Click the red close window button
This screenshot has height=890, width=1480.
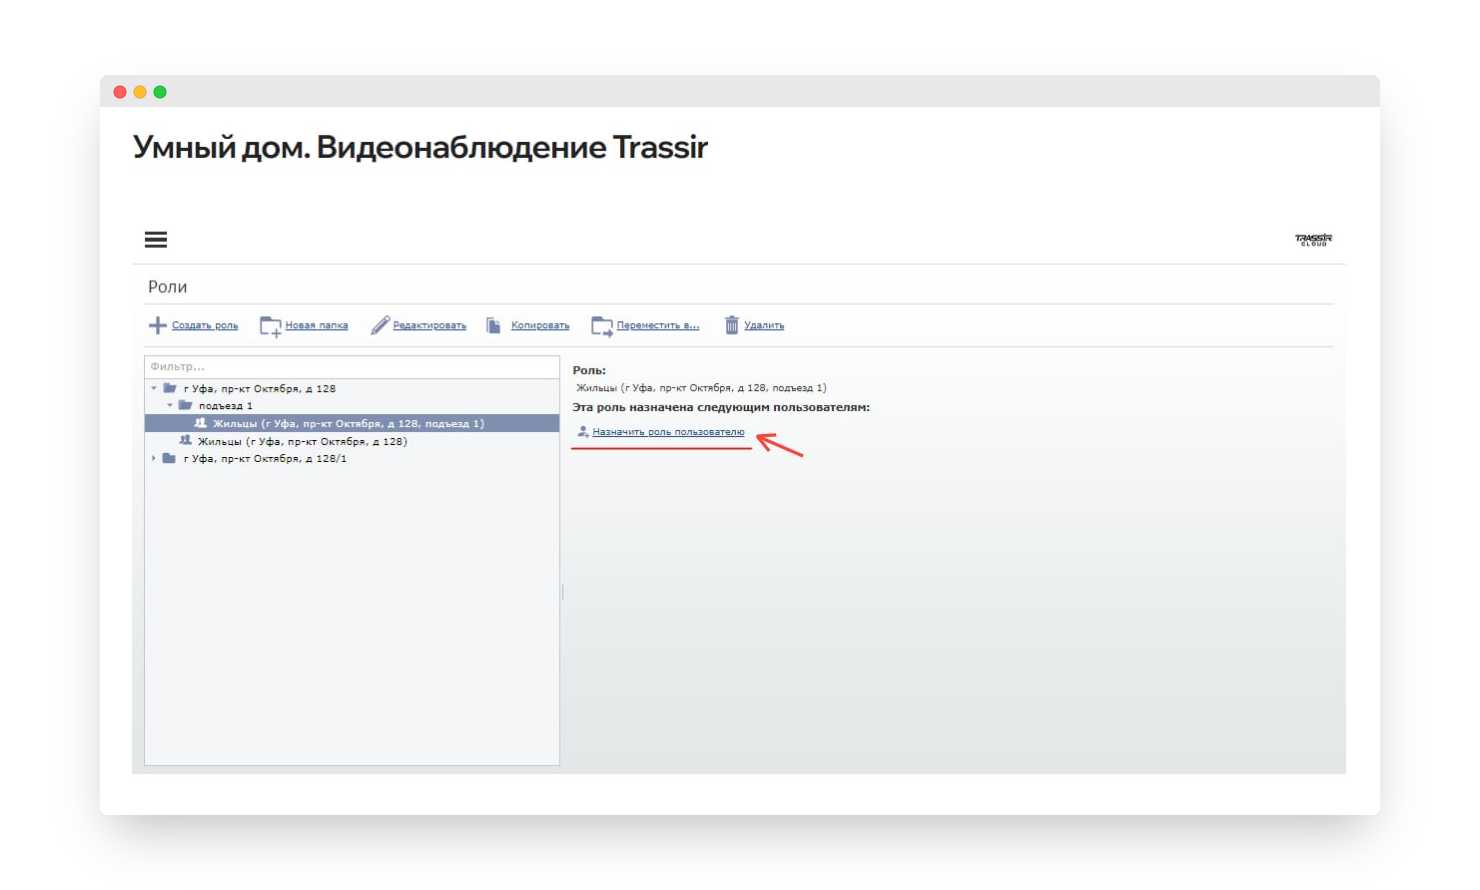point(120,92)
